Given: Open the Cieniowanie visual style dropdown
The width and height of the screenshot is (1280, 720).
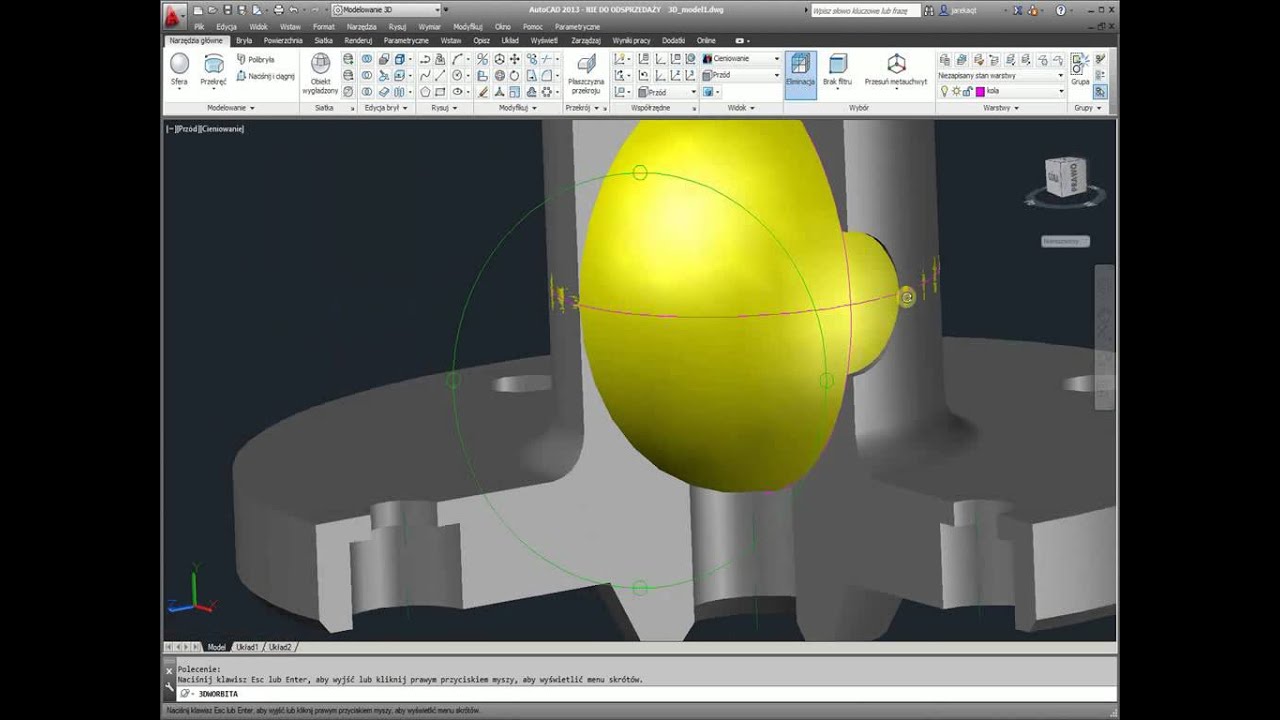Looking at the screenshot, I should [740, 59].
